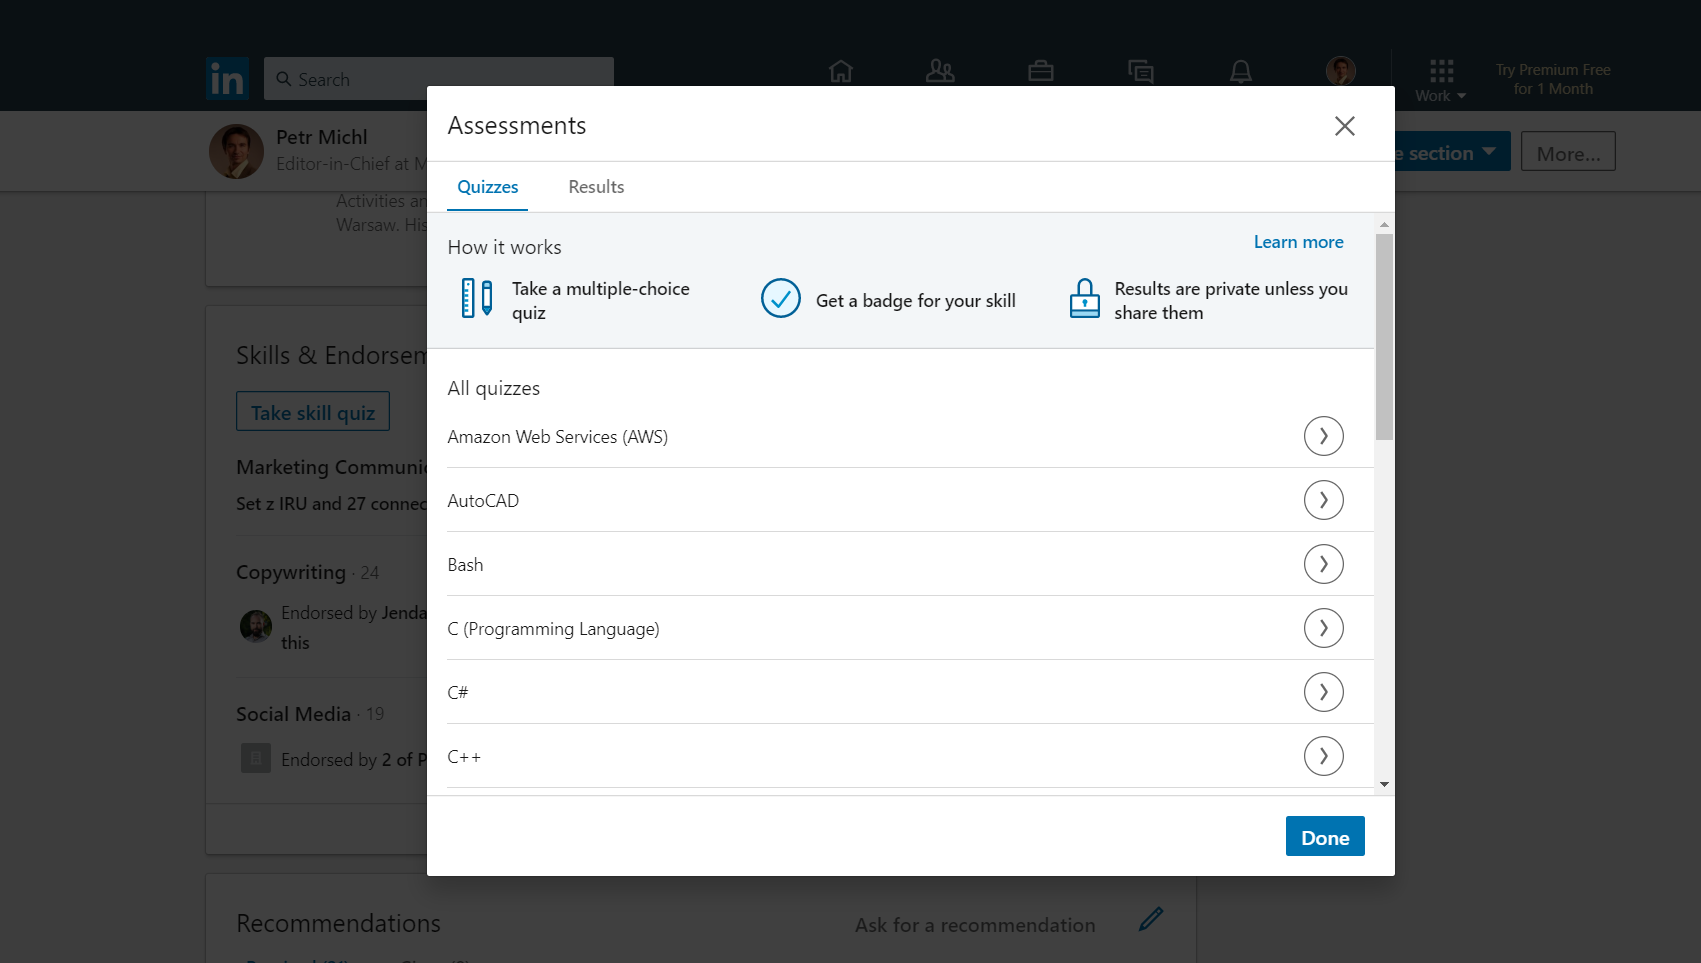
Task: Click the Petr Michl name
Action: tap(322, 137)
